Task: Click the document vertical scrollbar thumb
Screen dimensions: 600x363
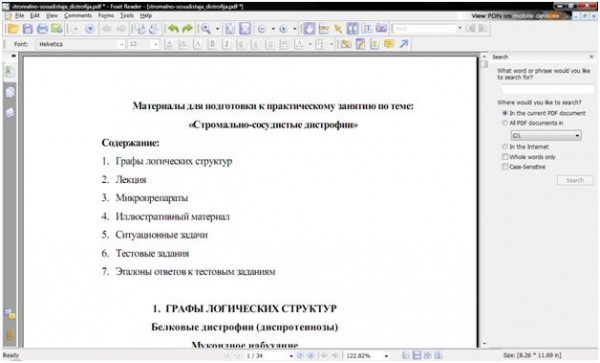Action: pyautogui.click(x=484, y=64)
